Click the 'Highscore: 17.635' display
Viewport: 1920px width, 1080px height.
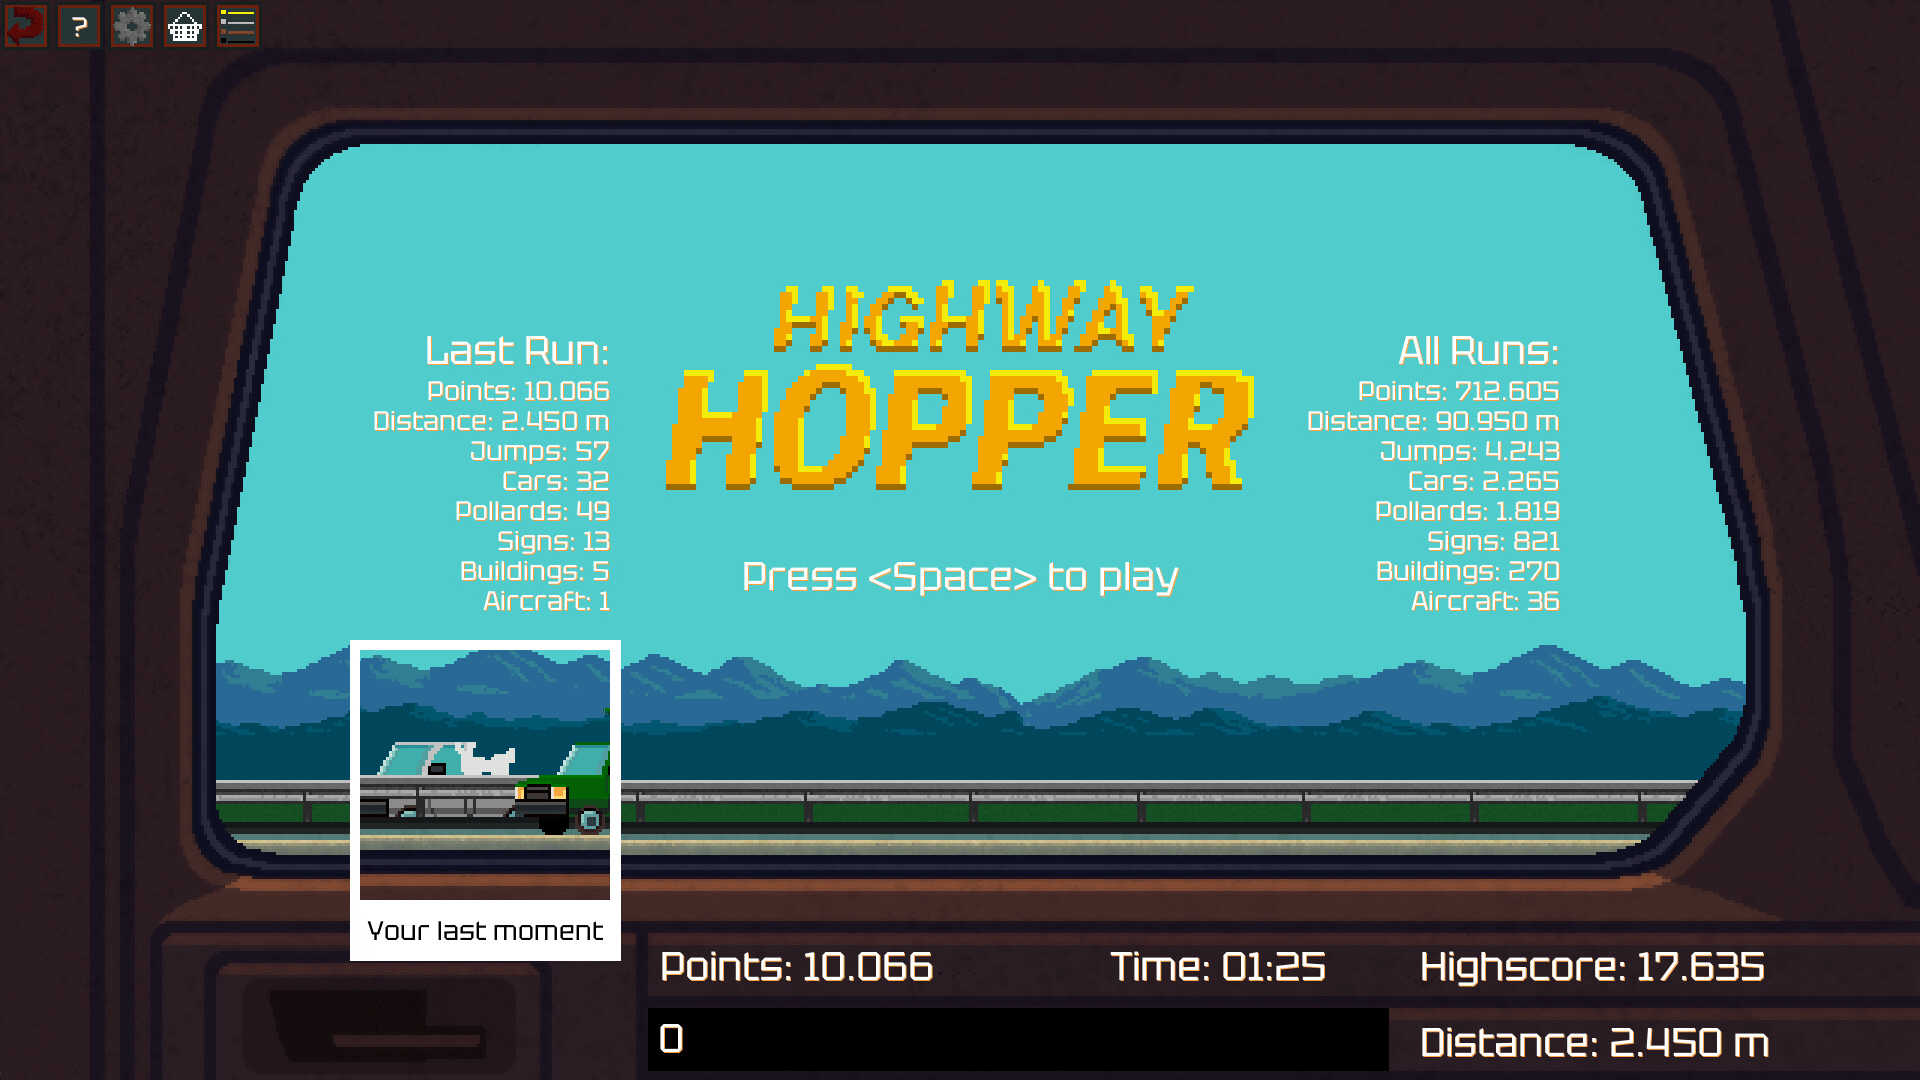click(1592, 967)
